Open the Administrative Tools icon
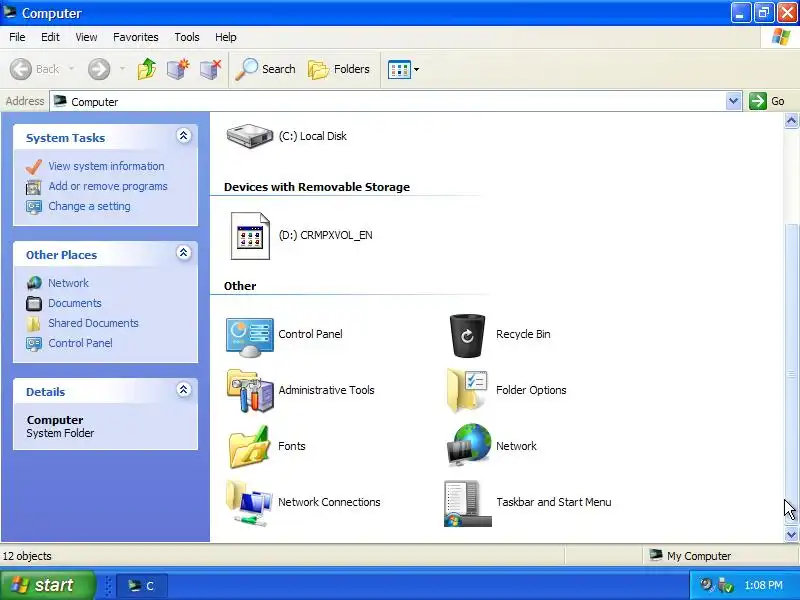This screenshot has height=600, width=800. pyautogui.click(x=250, y=391)
